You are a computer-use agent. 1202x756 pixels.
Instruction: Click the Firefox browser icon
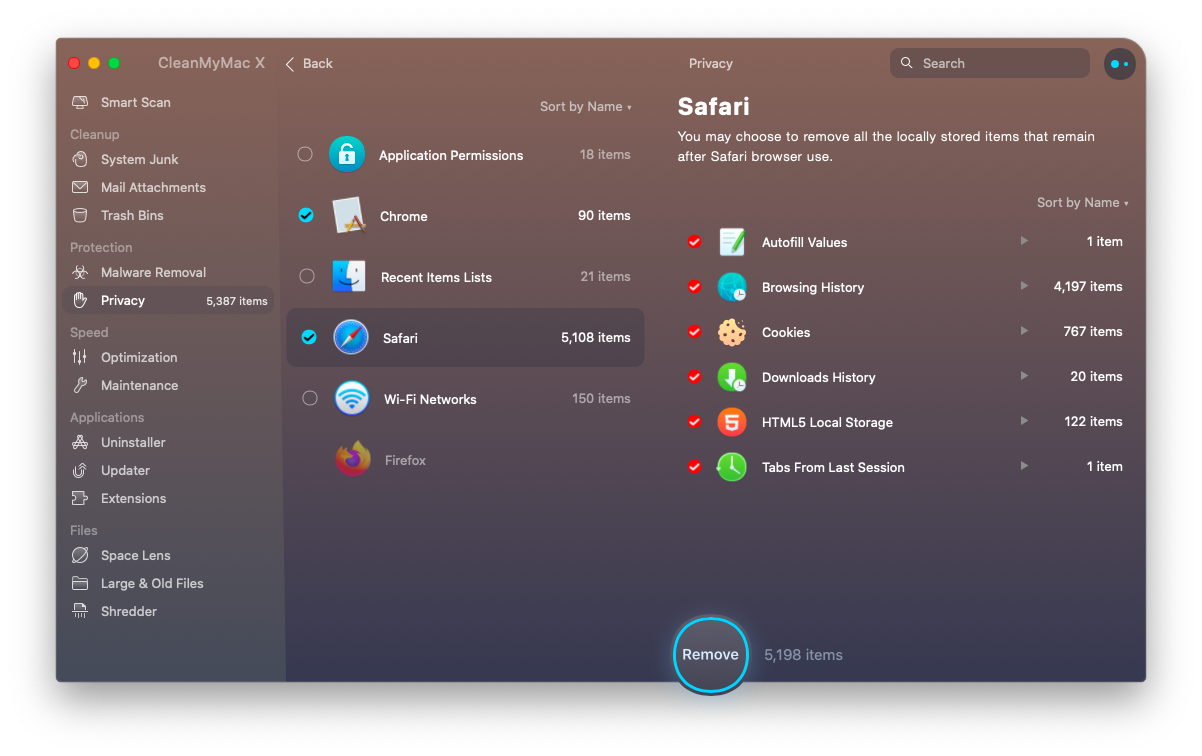click(353, 460)
